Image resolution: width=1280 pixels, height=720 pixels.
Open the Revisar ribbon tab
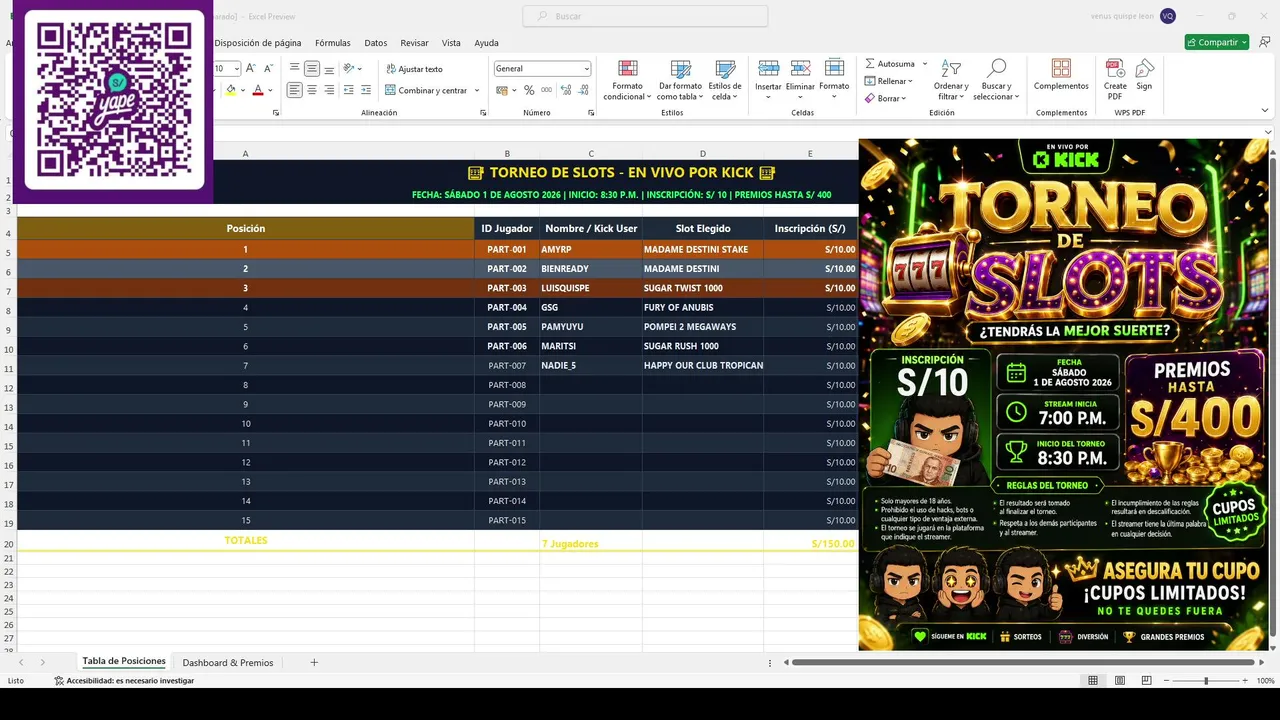coord(414,43)
